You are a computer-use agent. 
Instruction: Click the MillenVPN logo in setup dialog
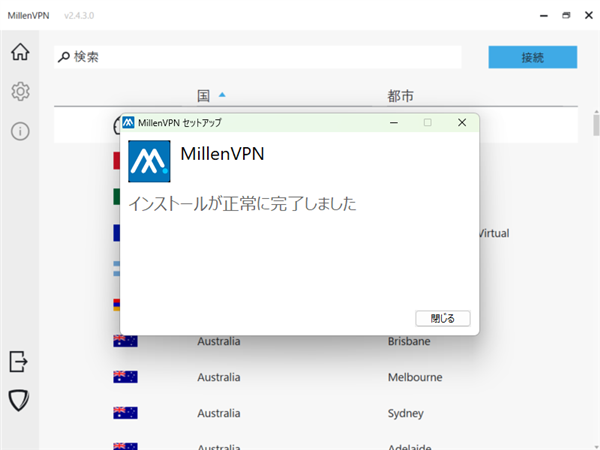149,161
